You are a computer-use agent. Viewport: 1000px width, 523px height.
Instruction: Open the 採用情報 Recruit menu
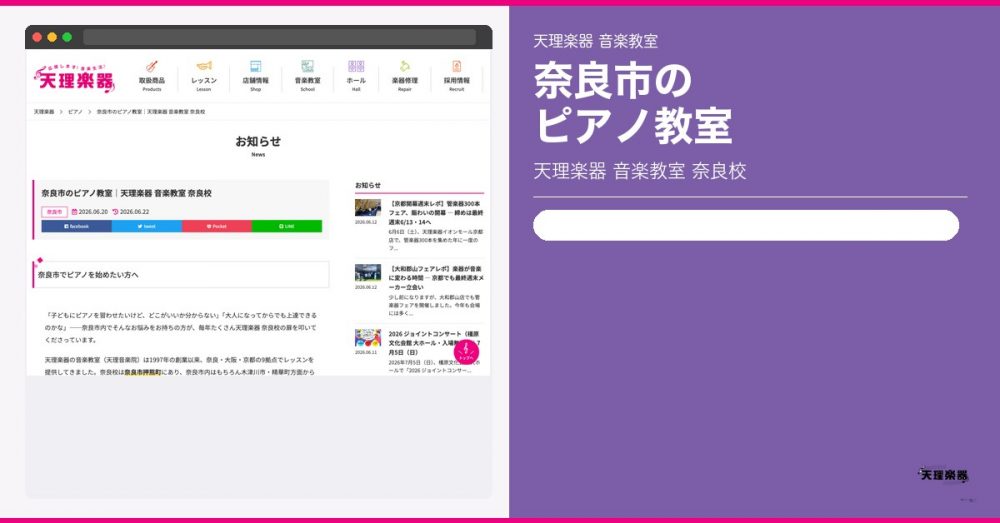[457, 77]
